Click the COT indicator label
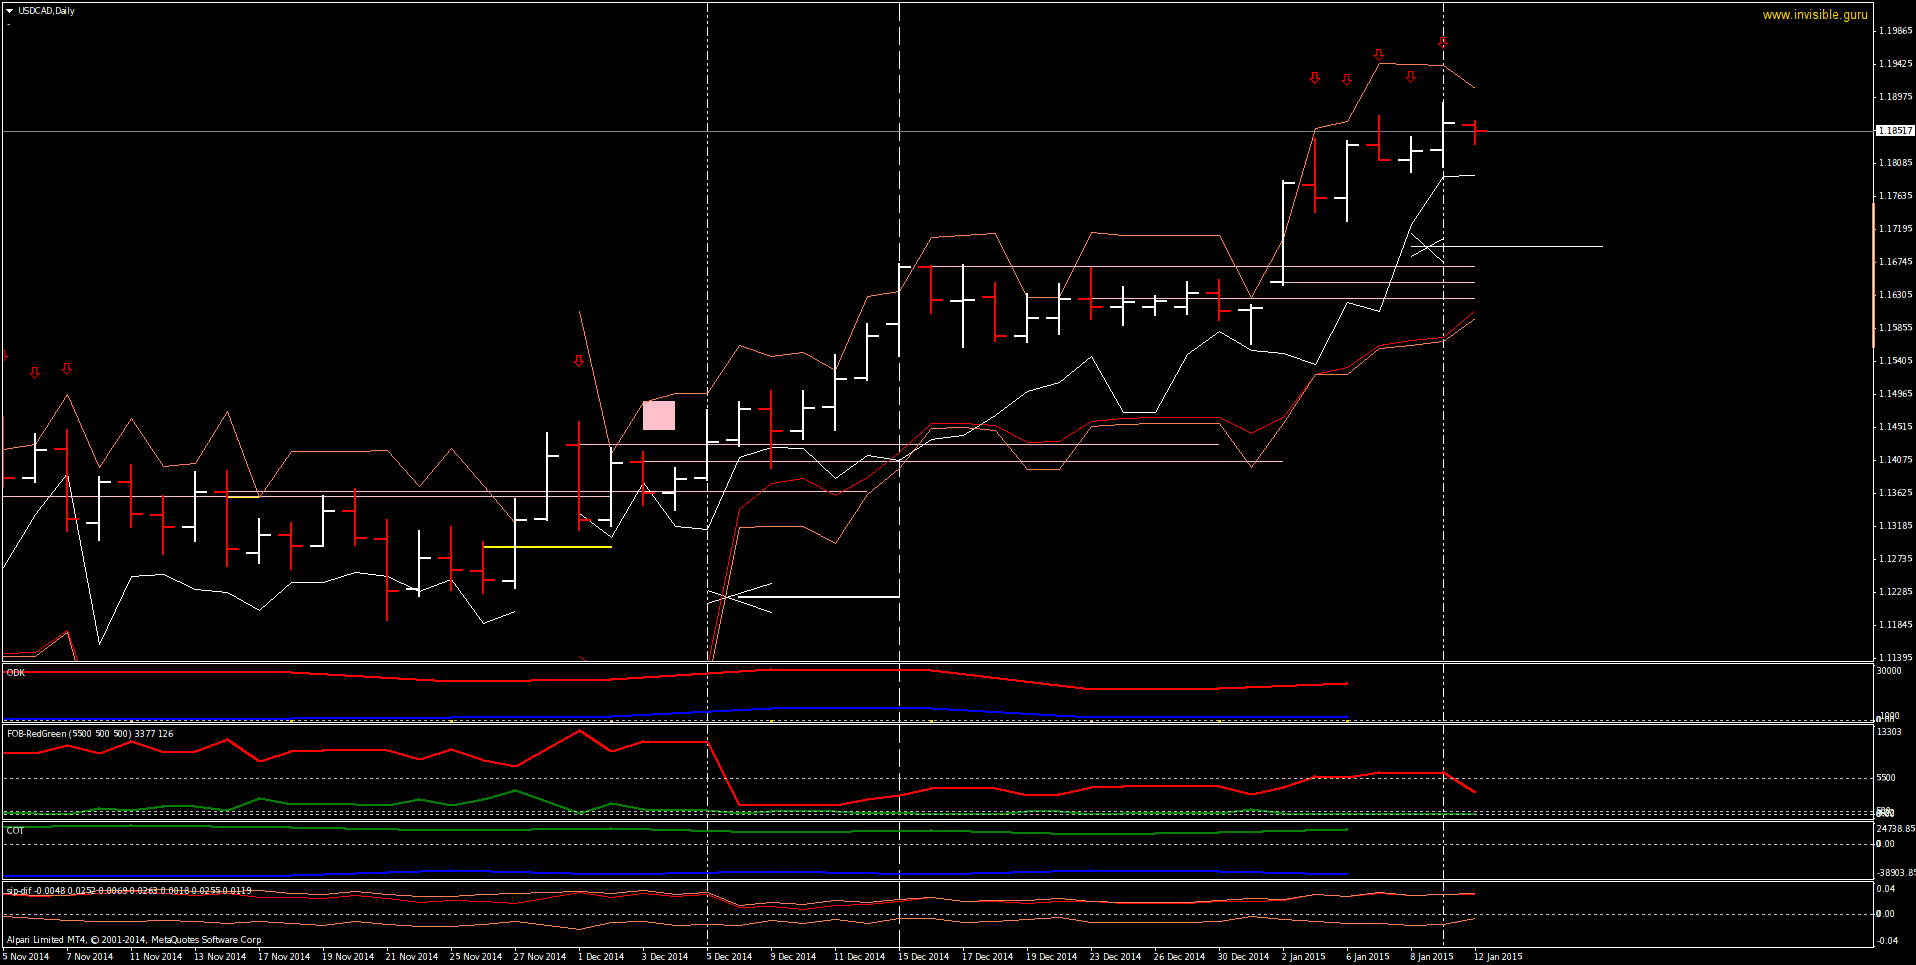Viewport: 1916px width, 965px height. pos(15,831)
